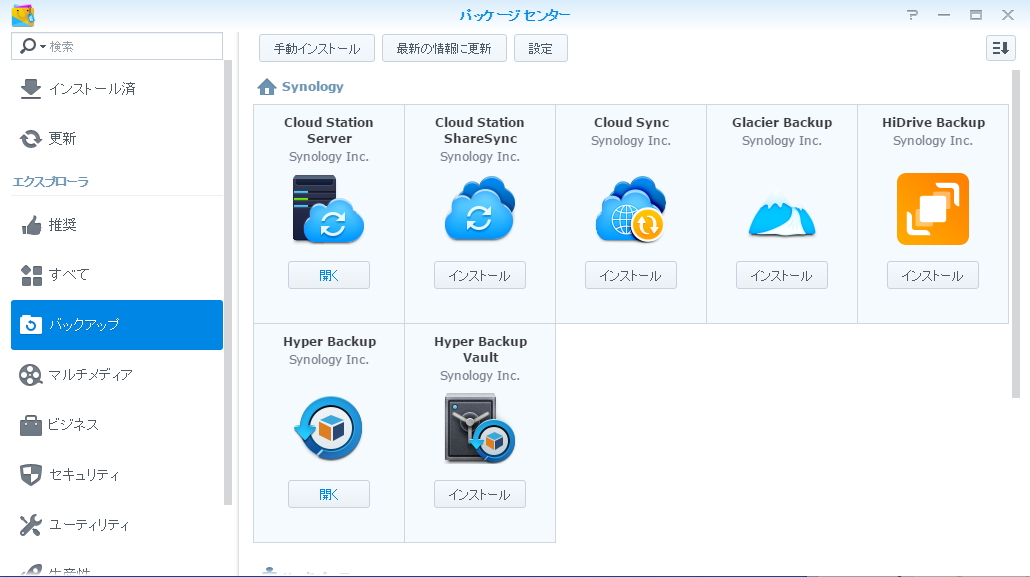
Task: Click the package list vertical scrollbar
Action: 1016,233
